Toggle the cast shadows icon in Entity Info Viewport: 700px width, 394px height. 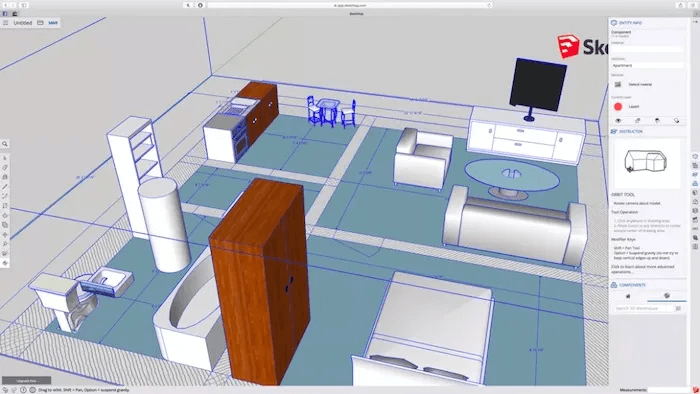657,120
